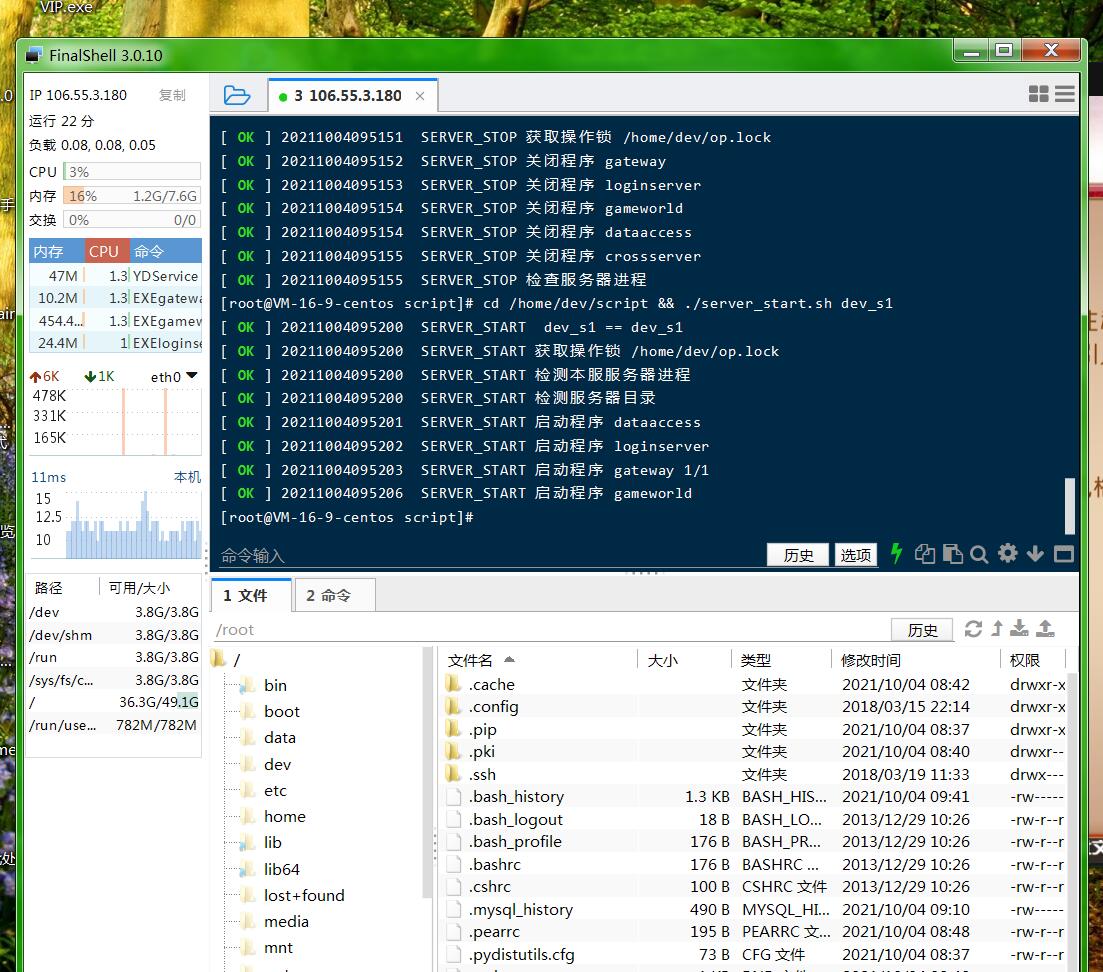This screenshot has width=1103, height=972.
Task: Switch to the 2 命令 tab
Action: 329,596
